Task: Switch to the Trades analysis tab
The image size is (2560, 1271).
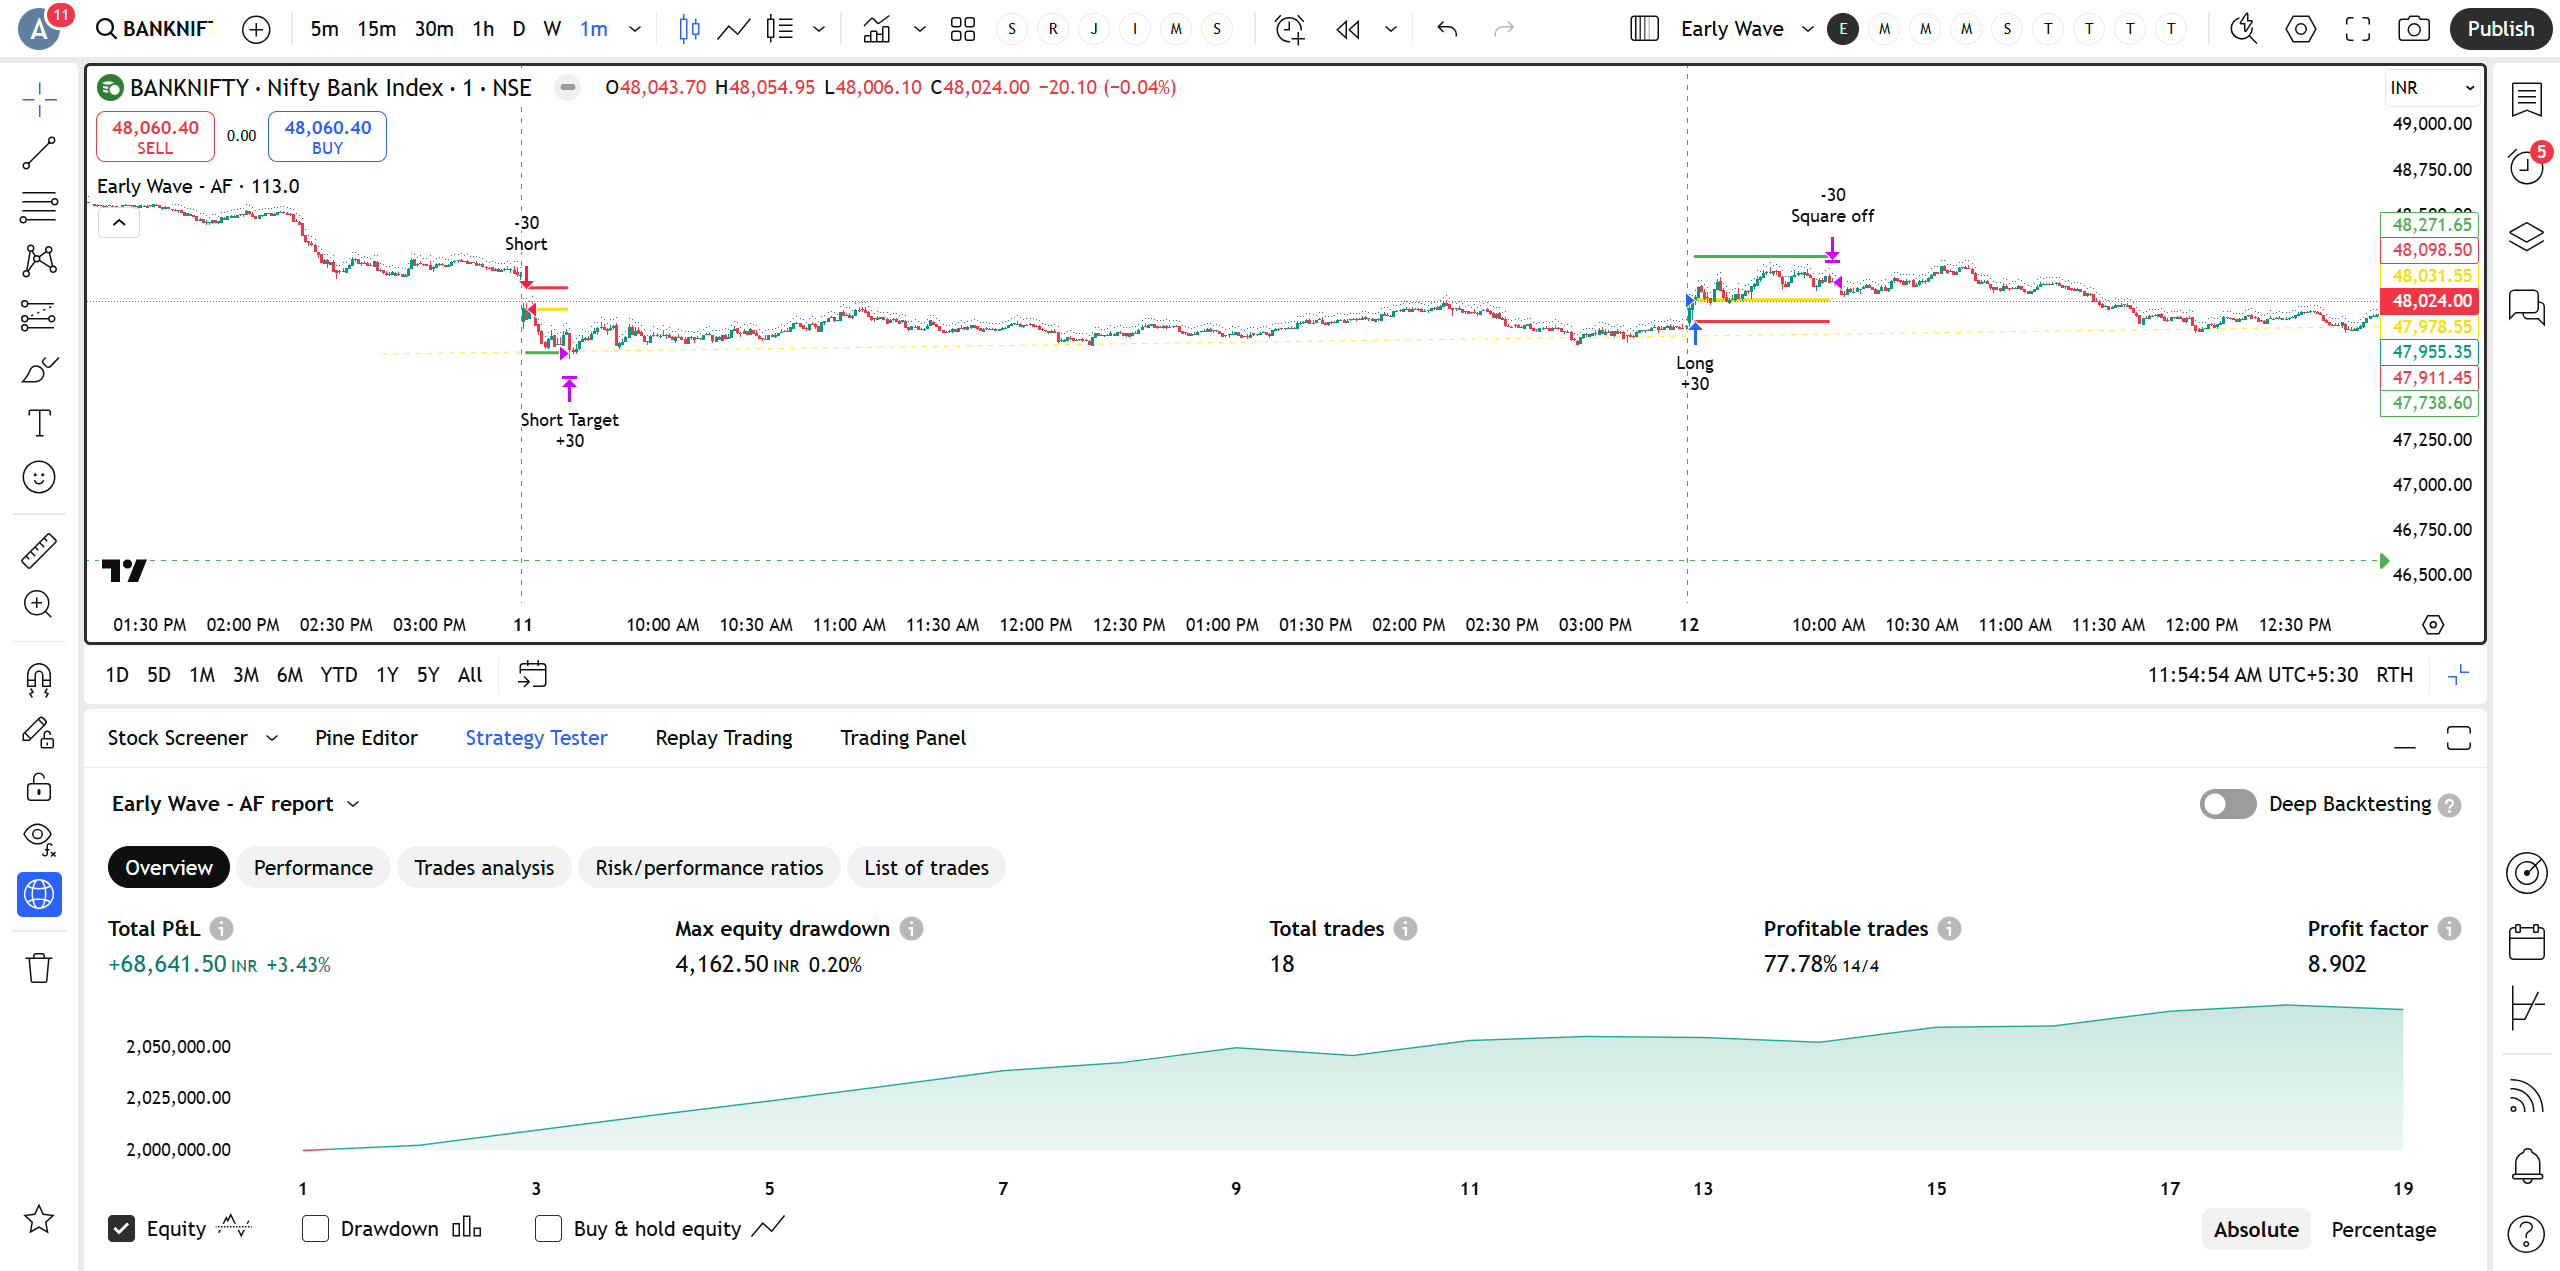Action: coord(484,868)
